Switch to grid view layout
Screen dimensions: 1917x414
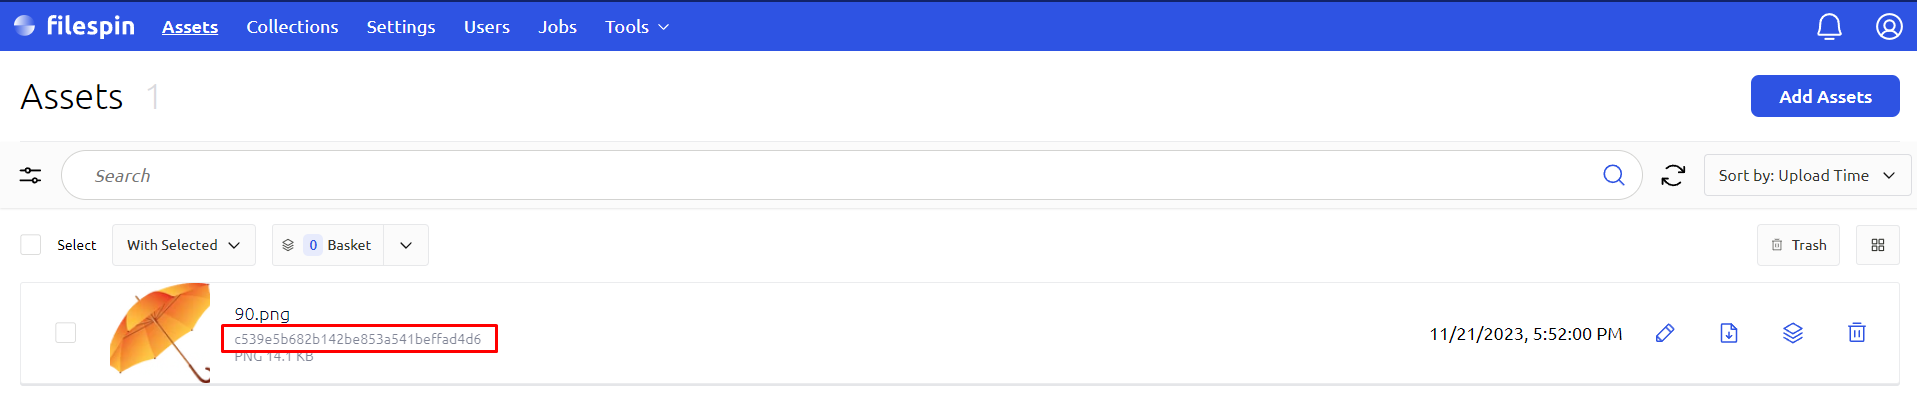1878,245
